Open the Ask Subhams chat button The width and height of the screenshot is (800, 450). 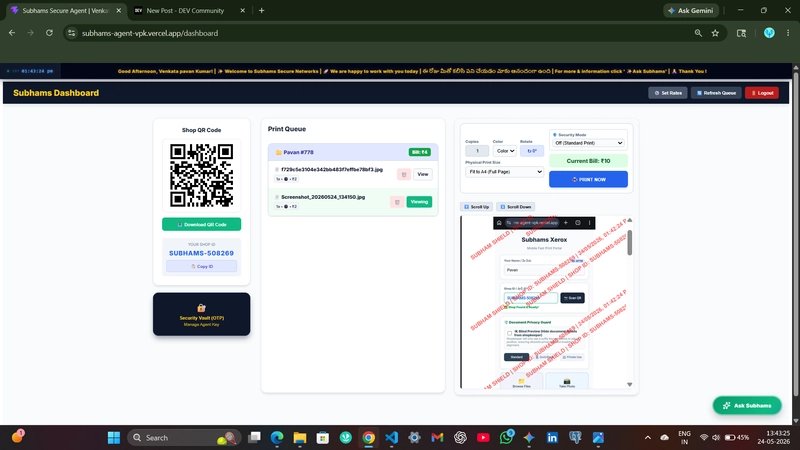tap(747, 406)
